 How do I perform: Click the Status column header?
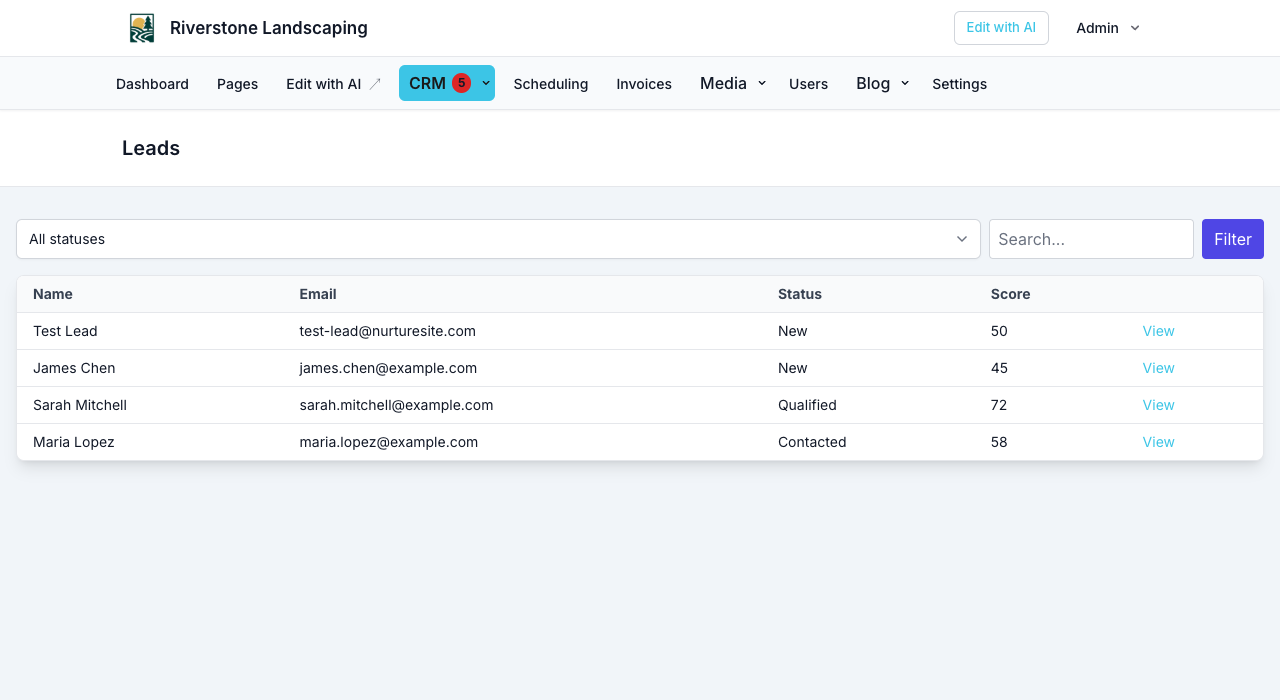[800, 294]
